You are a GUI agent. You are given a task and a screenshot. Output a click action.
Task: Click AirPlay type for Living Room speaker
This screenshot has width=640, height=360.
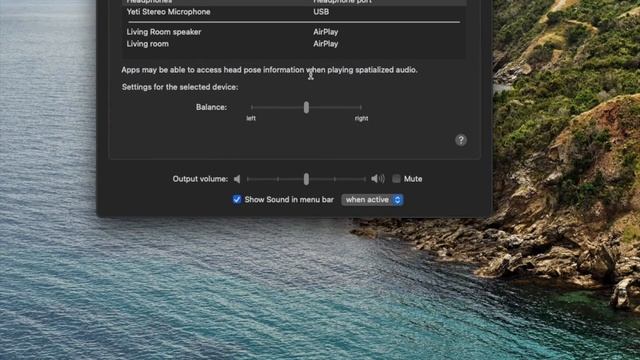point(325,32)
